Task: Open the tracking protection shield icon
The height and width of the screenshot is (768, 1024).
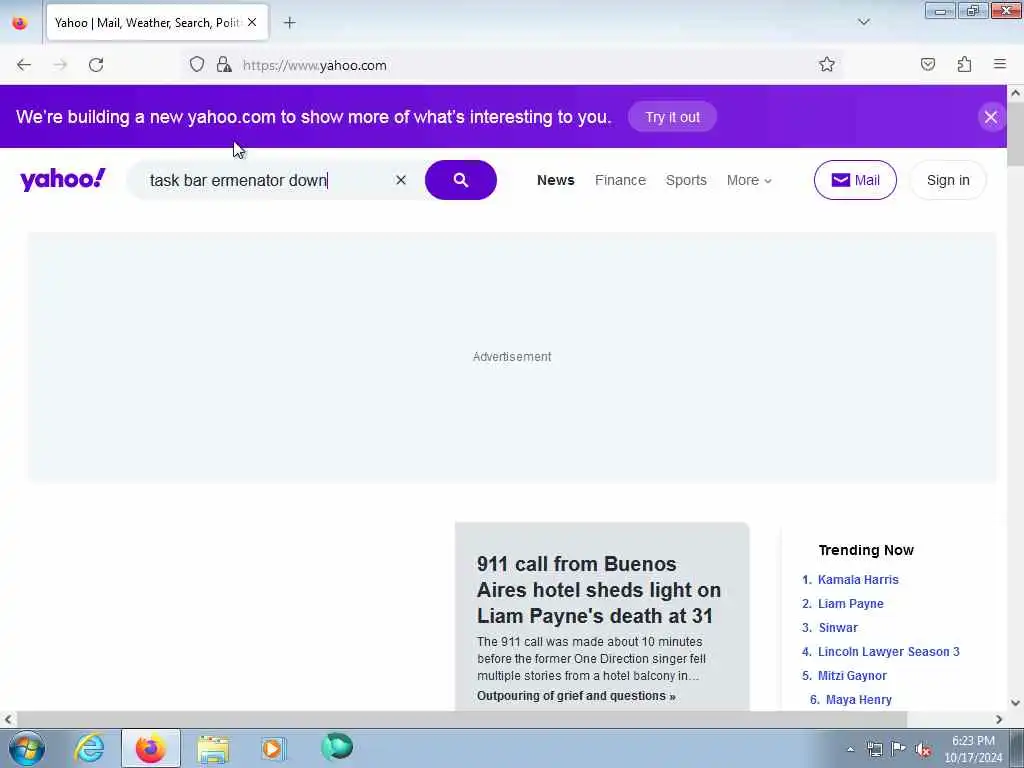Action: [197, 64]
